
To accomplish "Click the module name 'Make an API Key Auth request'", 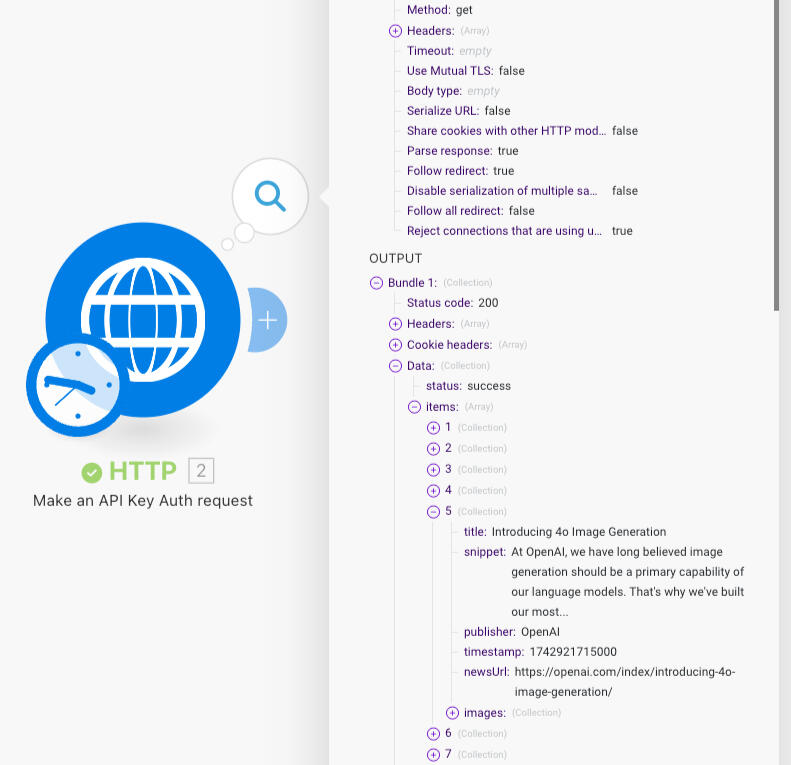I will [143, 500].
